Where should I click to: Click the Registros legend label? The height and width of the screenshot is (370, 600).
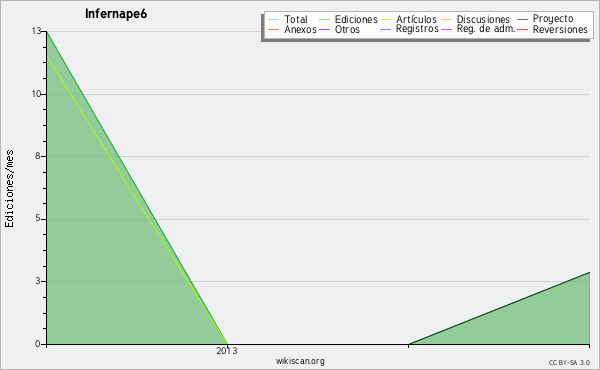(x=417, y=29)
